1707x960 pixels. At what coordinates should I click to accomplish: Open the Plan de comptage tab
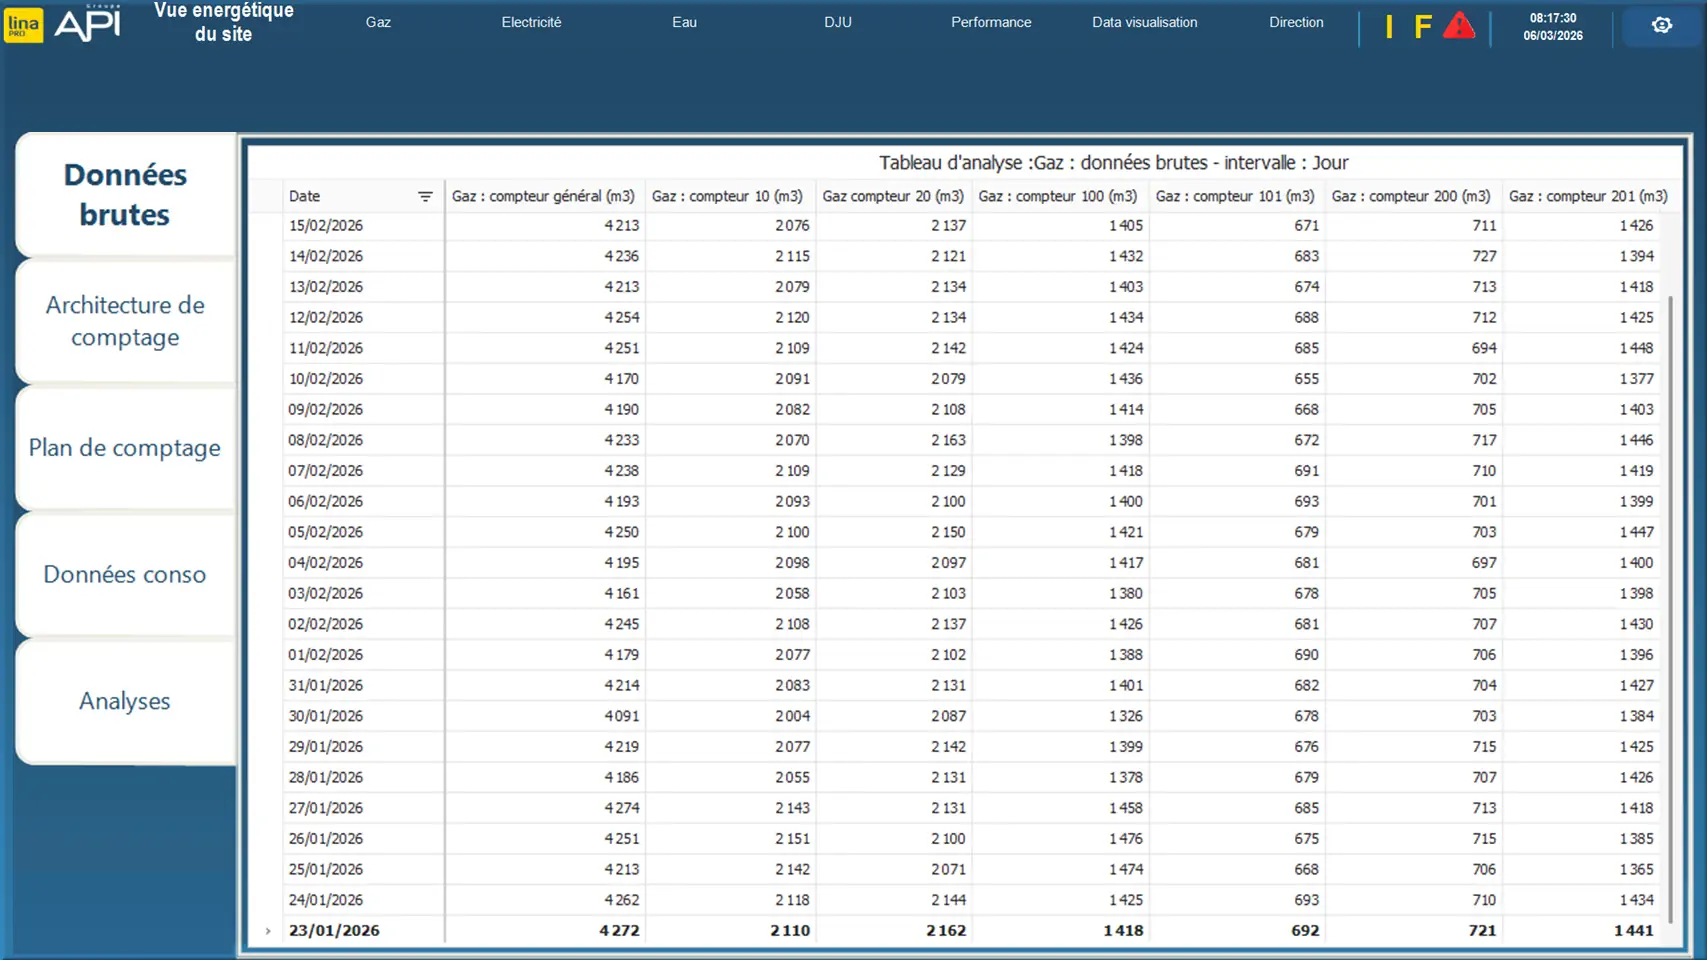pos(125,448)
